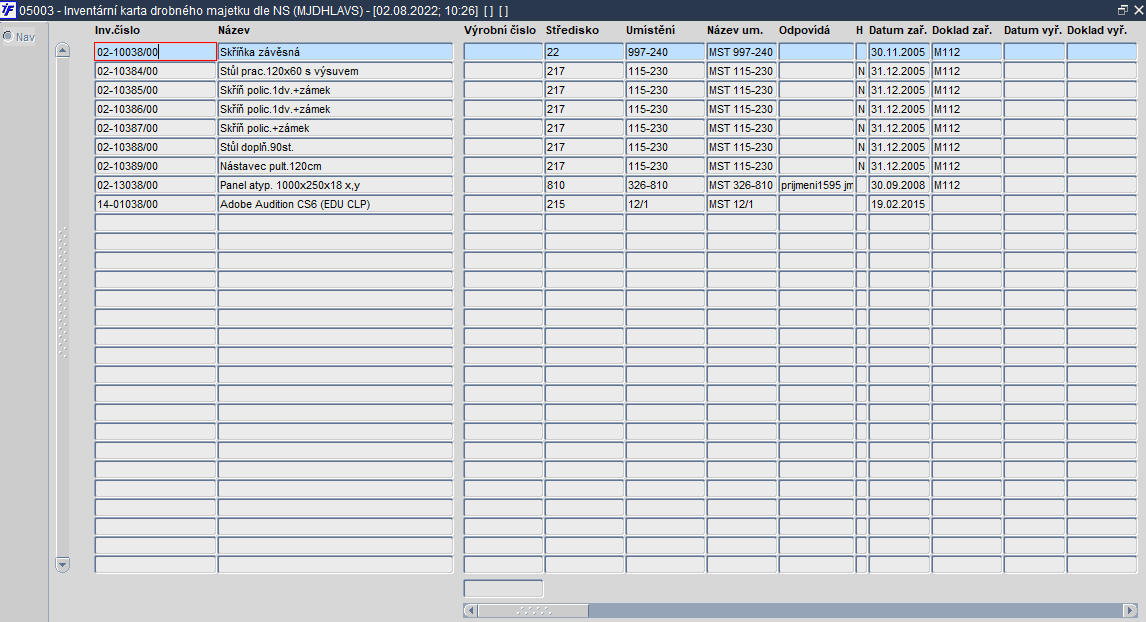Click Umístění value 326-810
This screenshot has height=622, width=1146.
point(665,185)
